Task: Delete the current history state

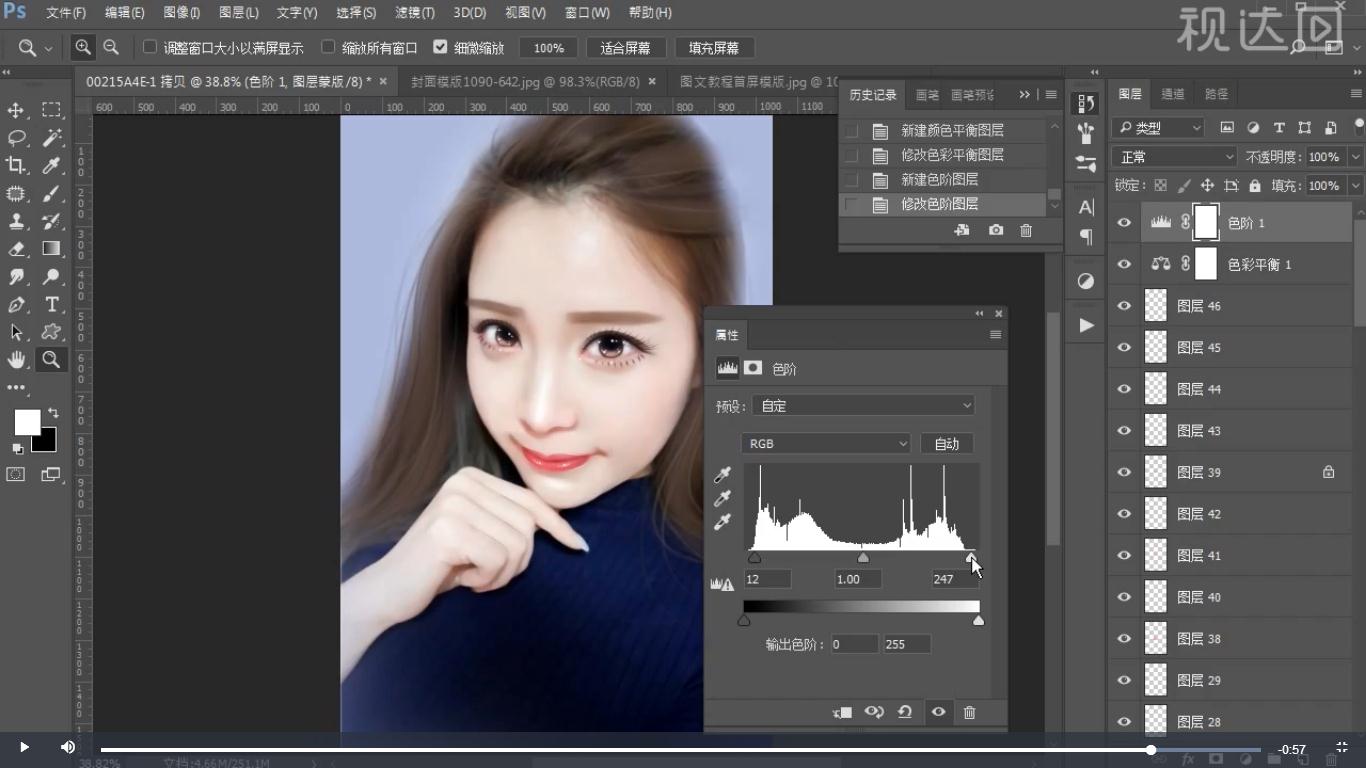Action: (x=1026, y=230)
